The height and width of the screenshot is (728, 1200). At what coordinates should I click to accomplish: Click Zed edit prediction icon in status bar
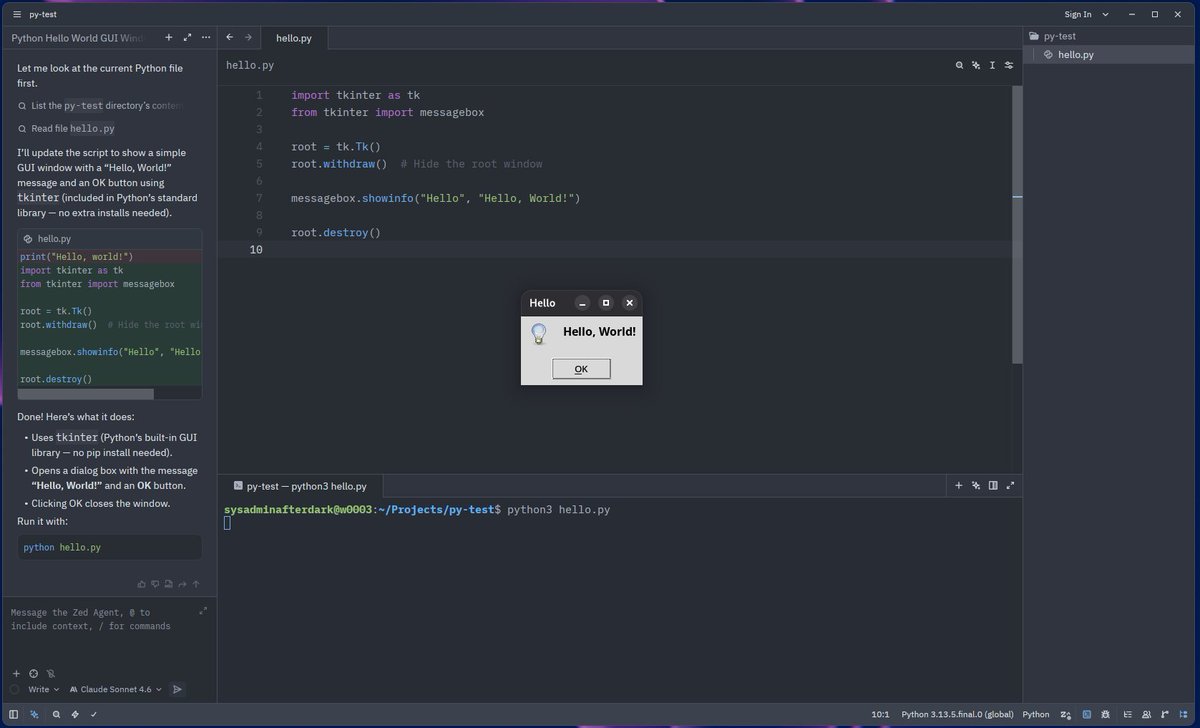tap(1066, 714)
